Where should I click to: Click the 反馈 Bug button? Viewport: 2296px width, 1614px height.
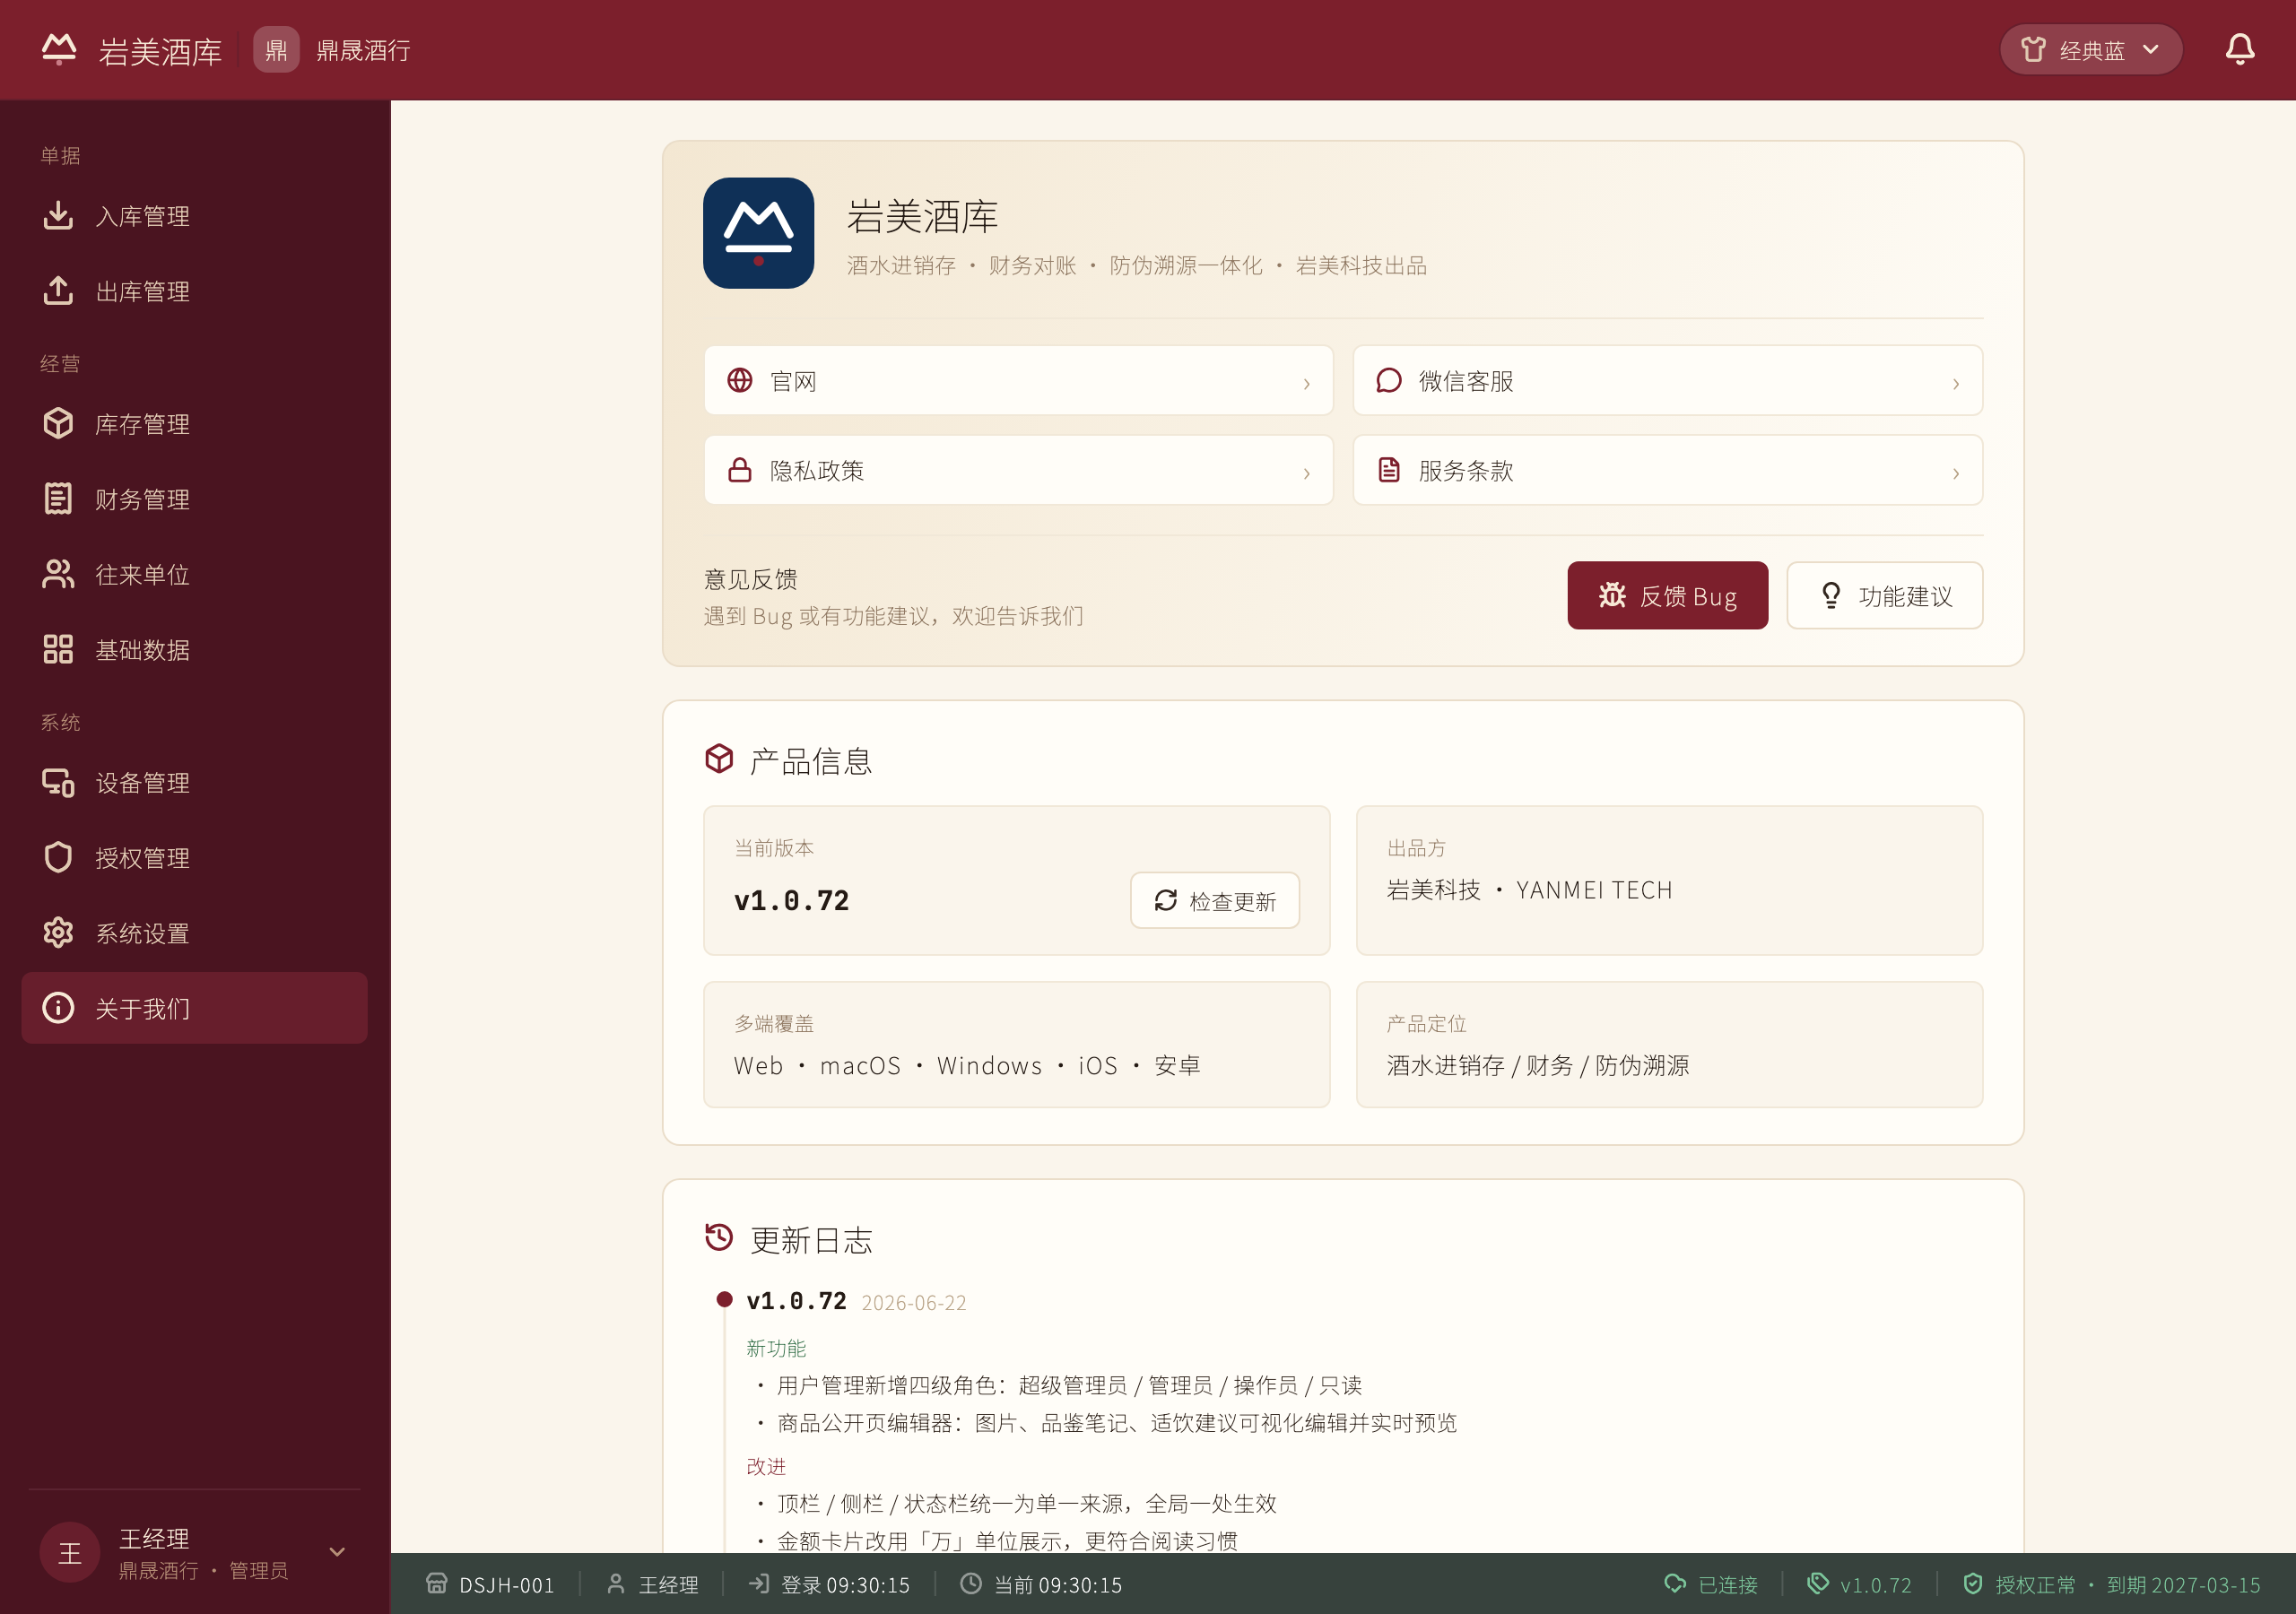point(1667,595)
